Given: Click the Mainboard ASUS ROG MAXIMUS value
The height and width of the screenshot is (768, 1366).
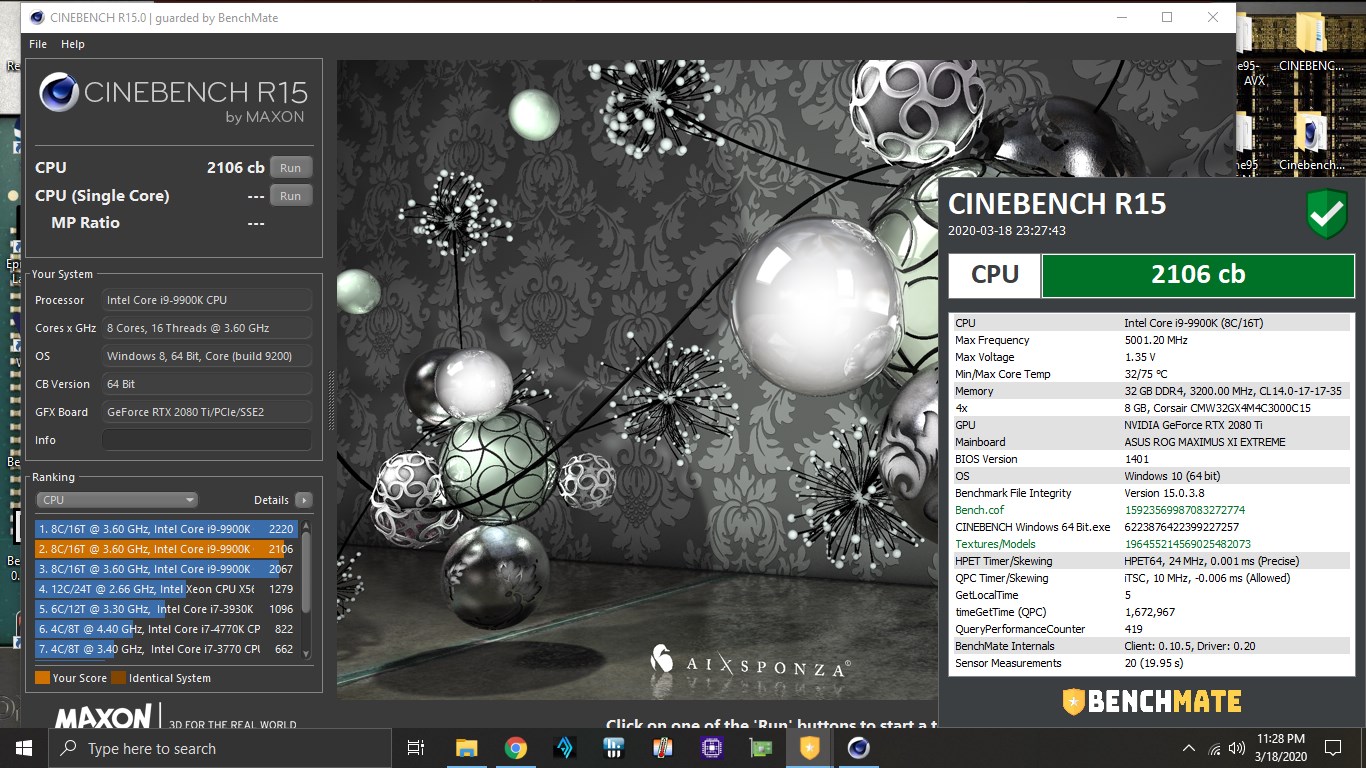Looking at the screenshot, I should [x=1205, y=442].
